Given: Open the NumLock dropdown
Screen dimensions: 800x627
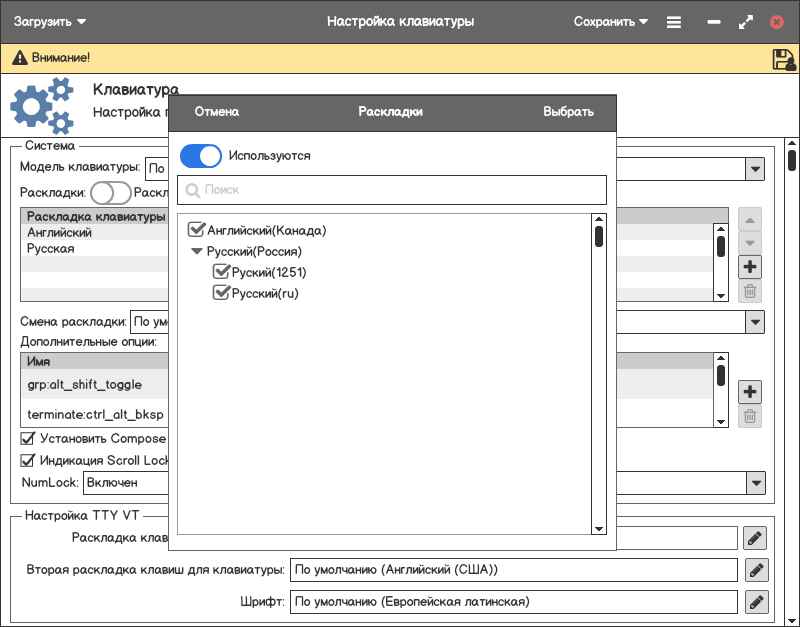Looking at the screenshot, I should click(x=755, y=483).
